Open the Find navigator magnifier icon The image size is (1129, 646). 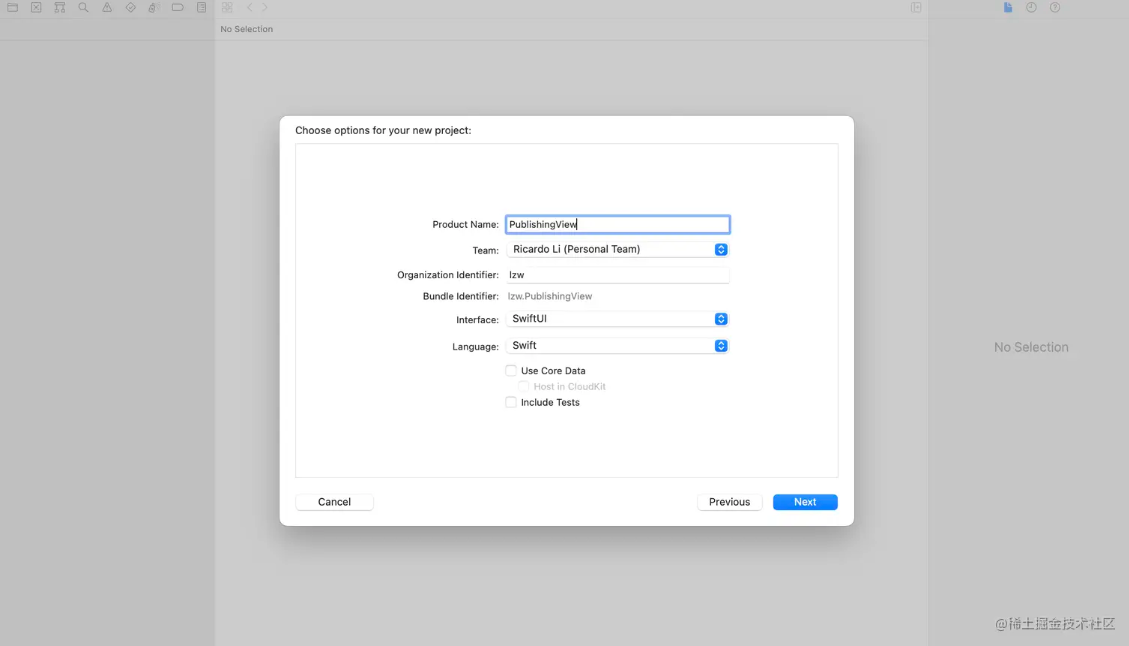coord(83,8)
